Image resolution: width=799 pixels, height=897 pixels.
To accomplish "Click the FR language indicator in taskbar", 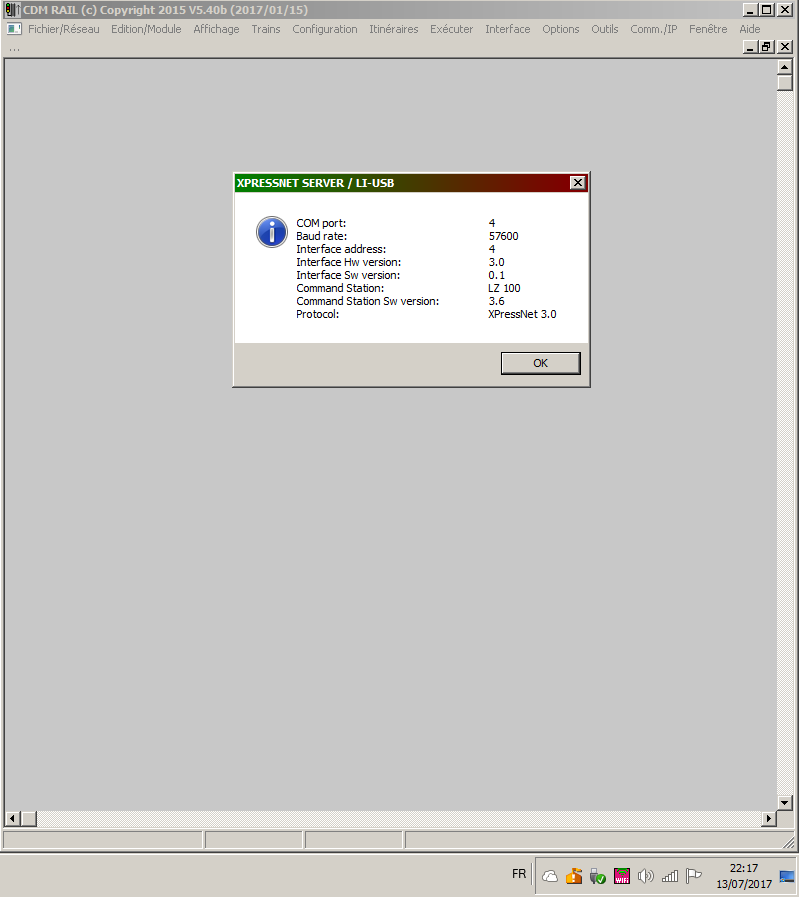I will (x=519, y=874).
